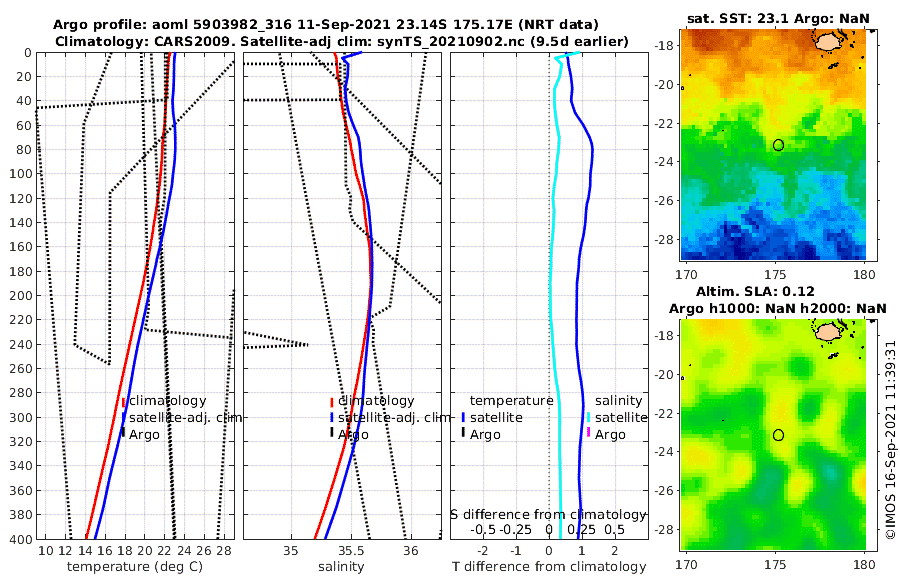Click the float location circle on SST map

[778, 145]
